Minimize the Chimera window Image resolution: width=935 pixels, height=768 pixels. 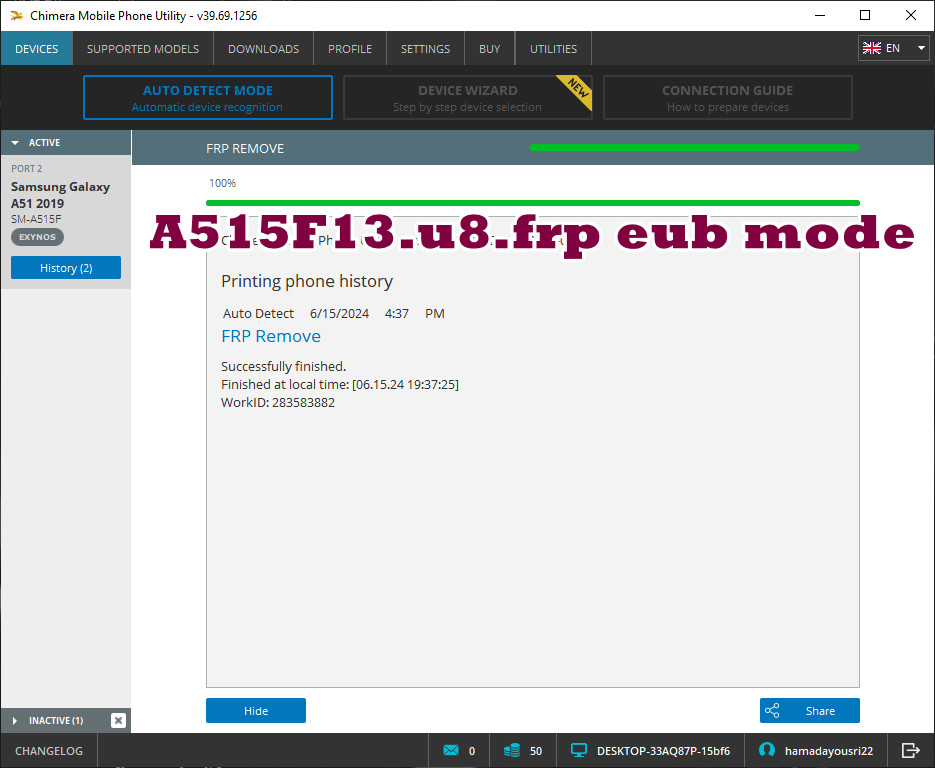(x=820, y=16)
